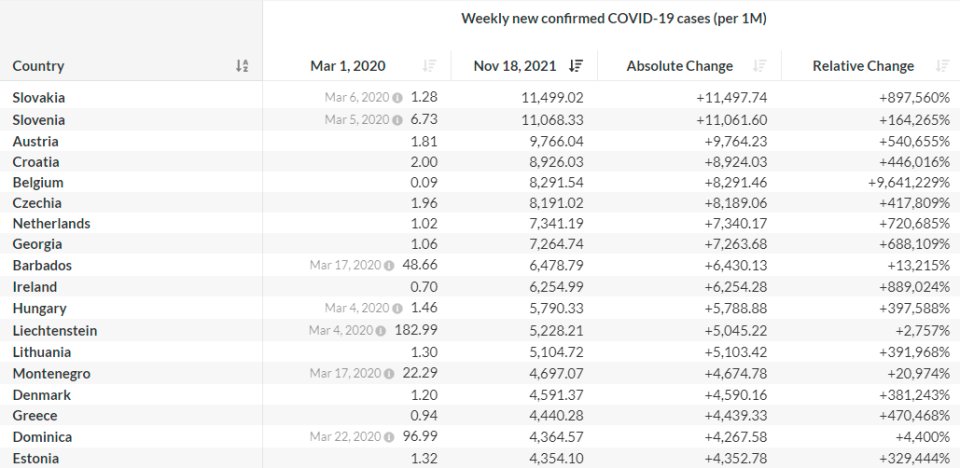The height and width of the screenshot is (468, 960).
Task: Click the Nov 18, 2021 sort icon
Action: coord(575,66)
